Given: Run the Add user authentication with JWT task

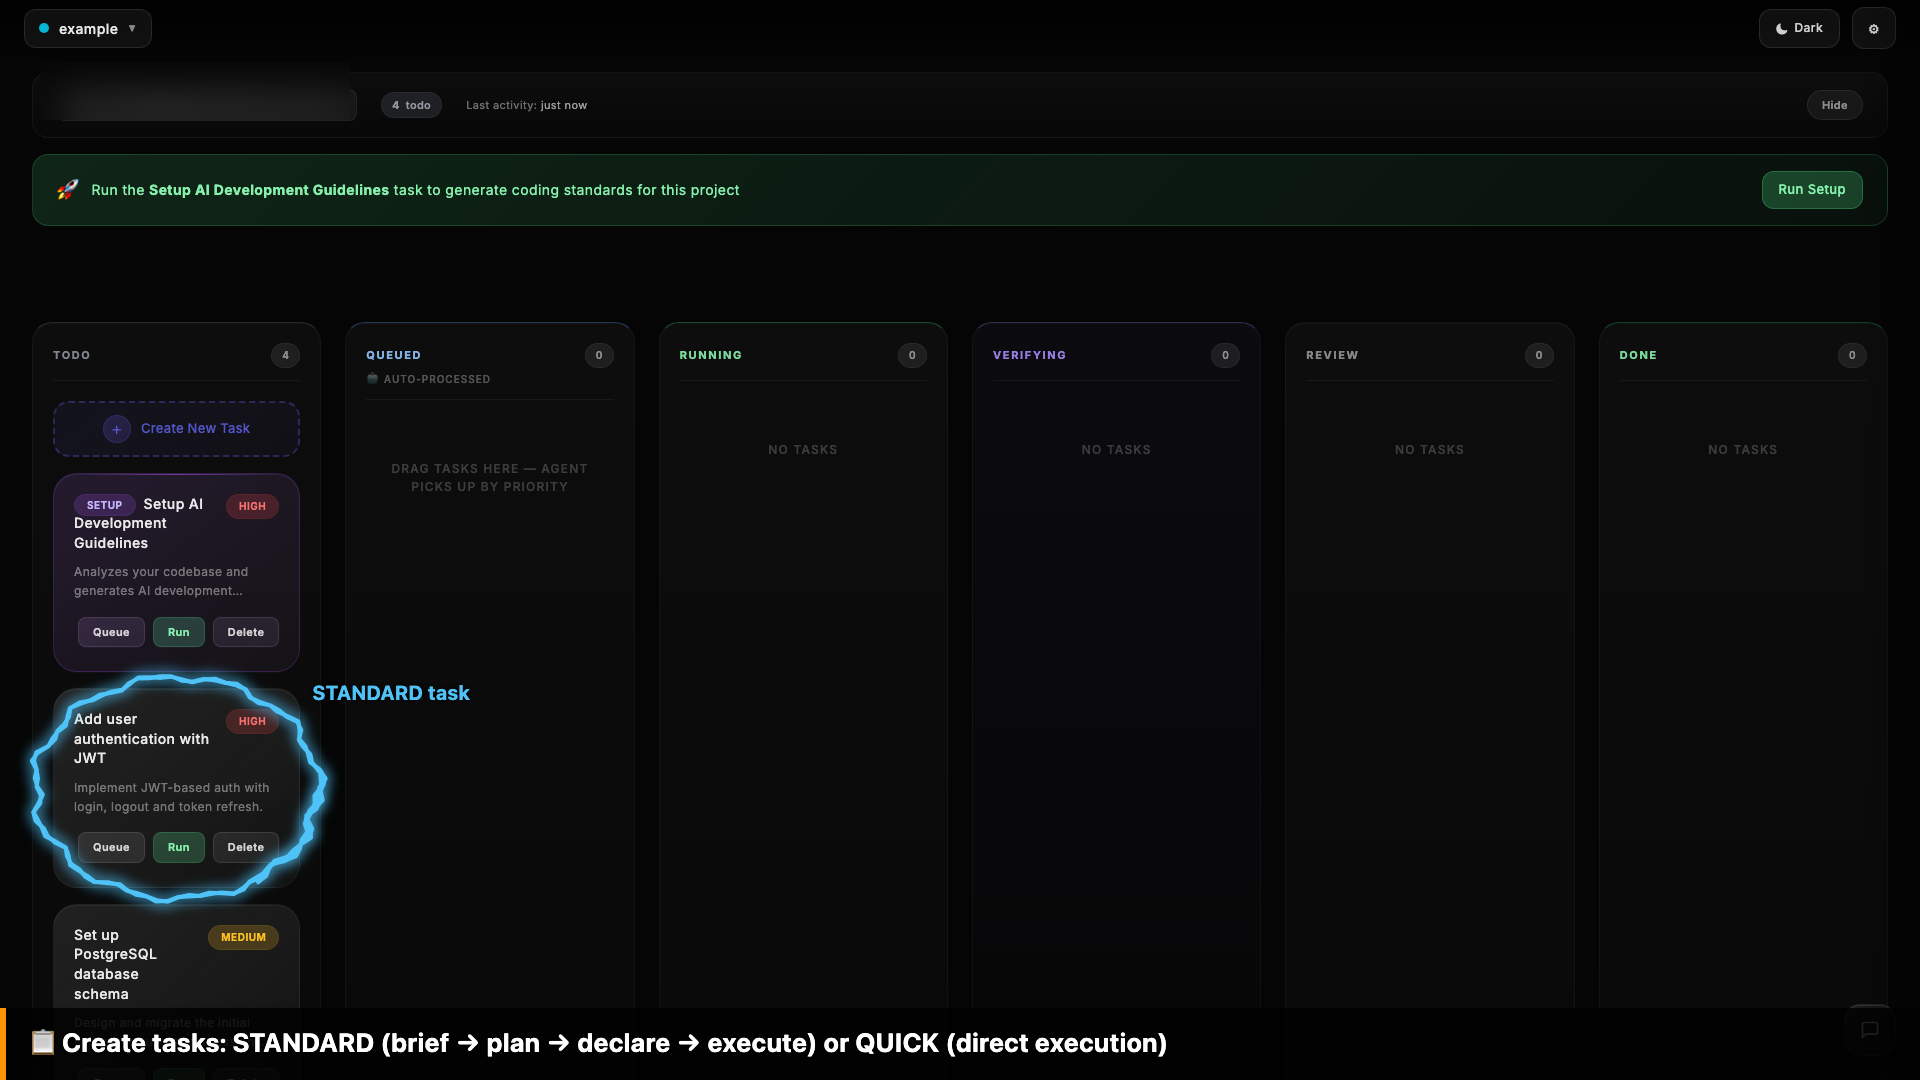Looking at the screenshot, I should (x=178, y=847).
